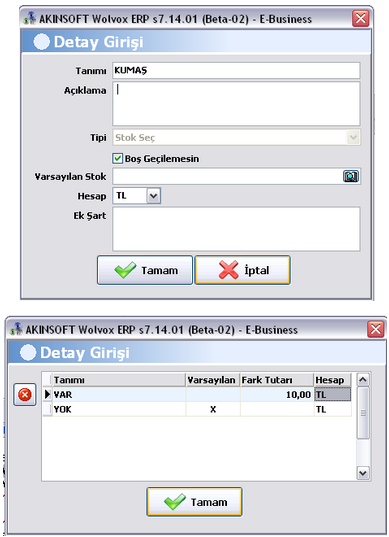Click row indicator arrow of VAR row
The image size is (389, 537).
48,395
